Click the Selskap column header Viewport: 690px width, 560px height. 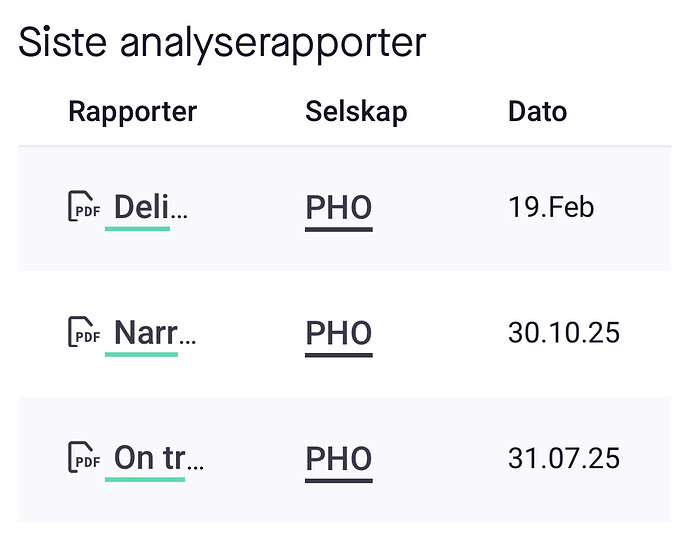(x=356, y=111)
